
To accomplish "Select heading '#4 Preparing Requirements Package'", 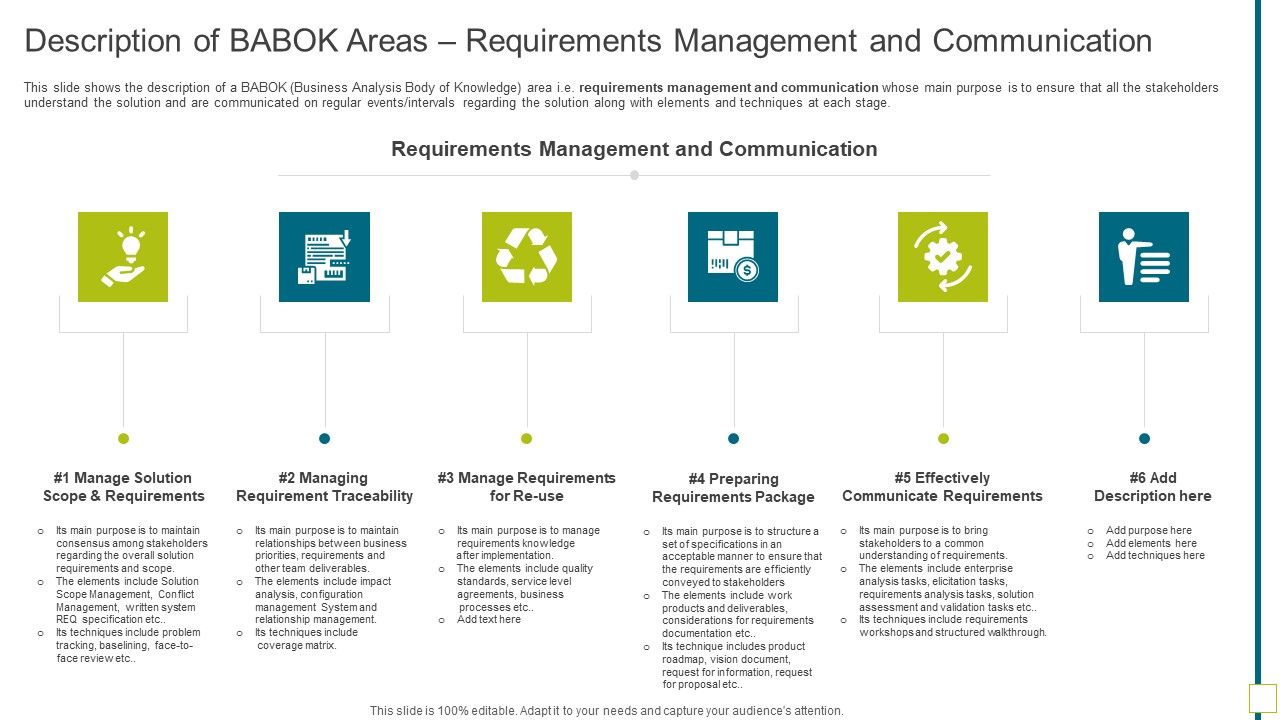I will 733,488.
